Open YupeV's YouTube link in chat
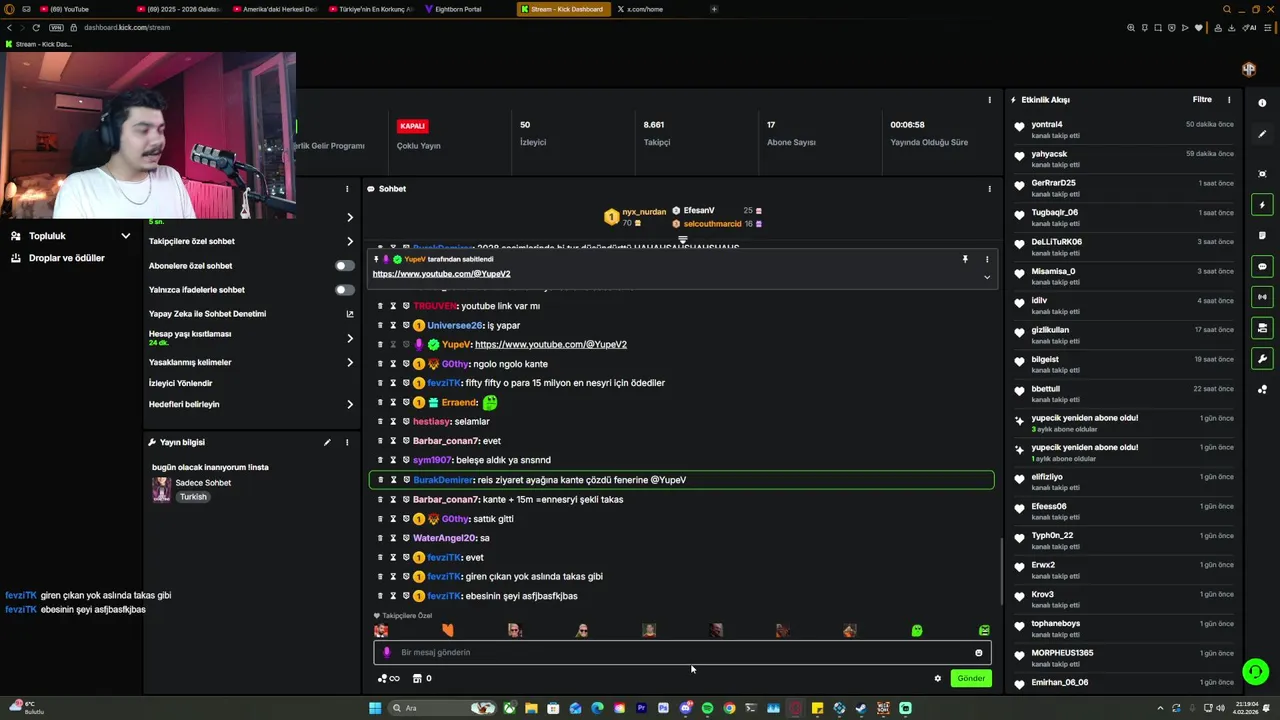Viewport: 1280px width, 720px height. (x=551, y=345)
